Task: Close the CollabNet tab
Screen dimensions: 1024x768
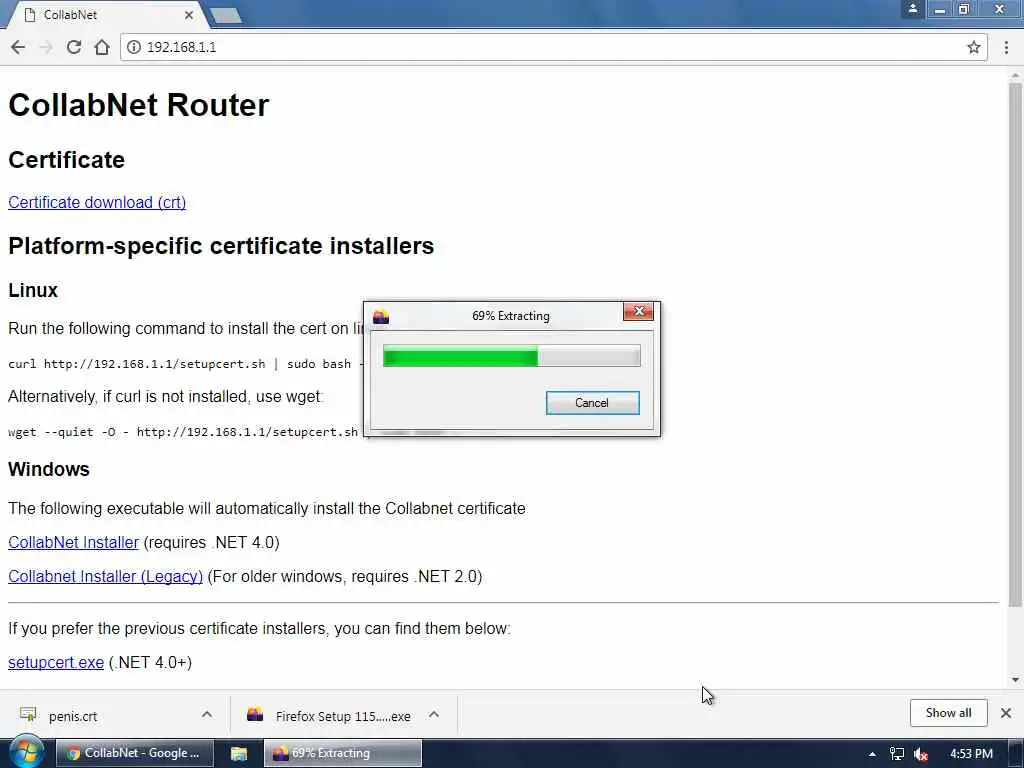Action: tap(189, 14)
